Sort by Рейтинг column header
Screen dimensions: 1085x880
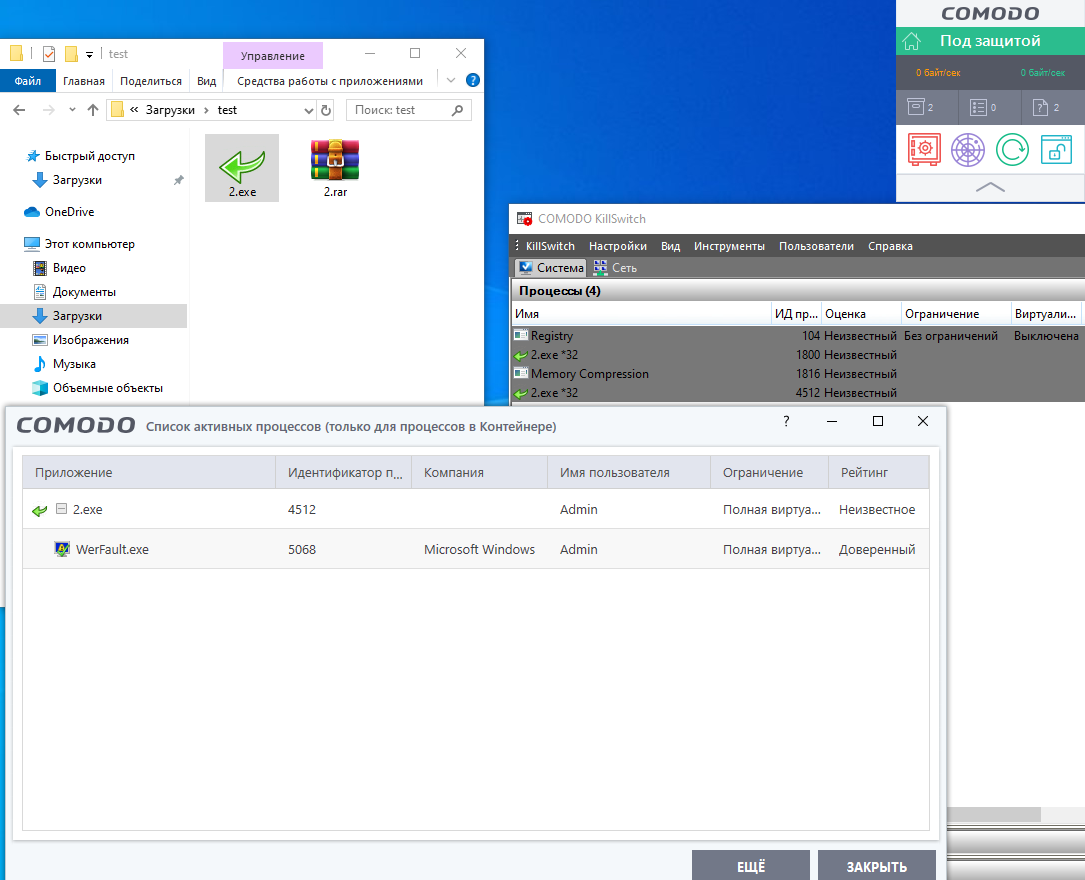click(878, 473)
